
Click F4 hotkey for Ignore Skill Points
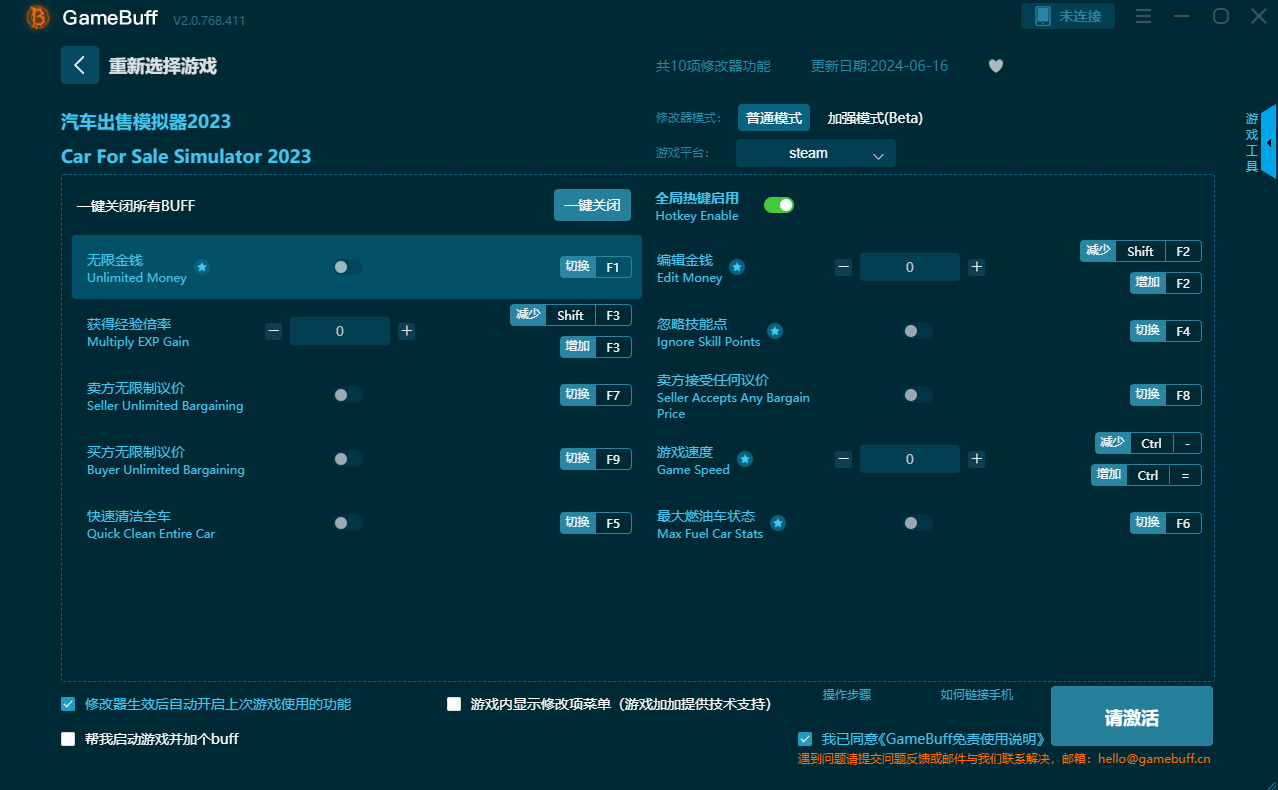[x=1166, y=331]
